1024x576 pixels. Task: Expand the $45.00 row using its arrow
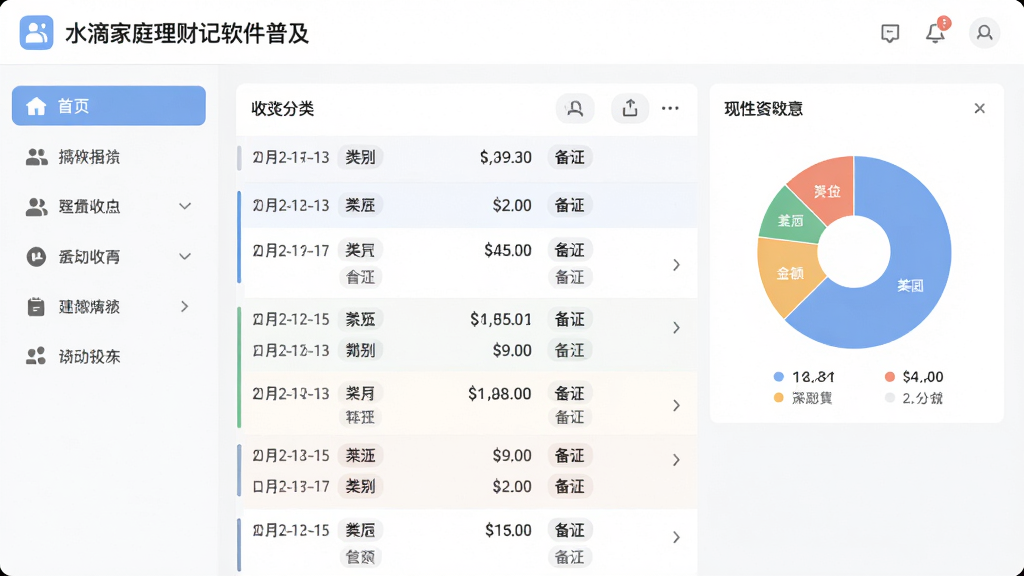click(677, 264)
